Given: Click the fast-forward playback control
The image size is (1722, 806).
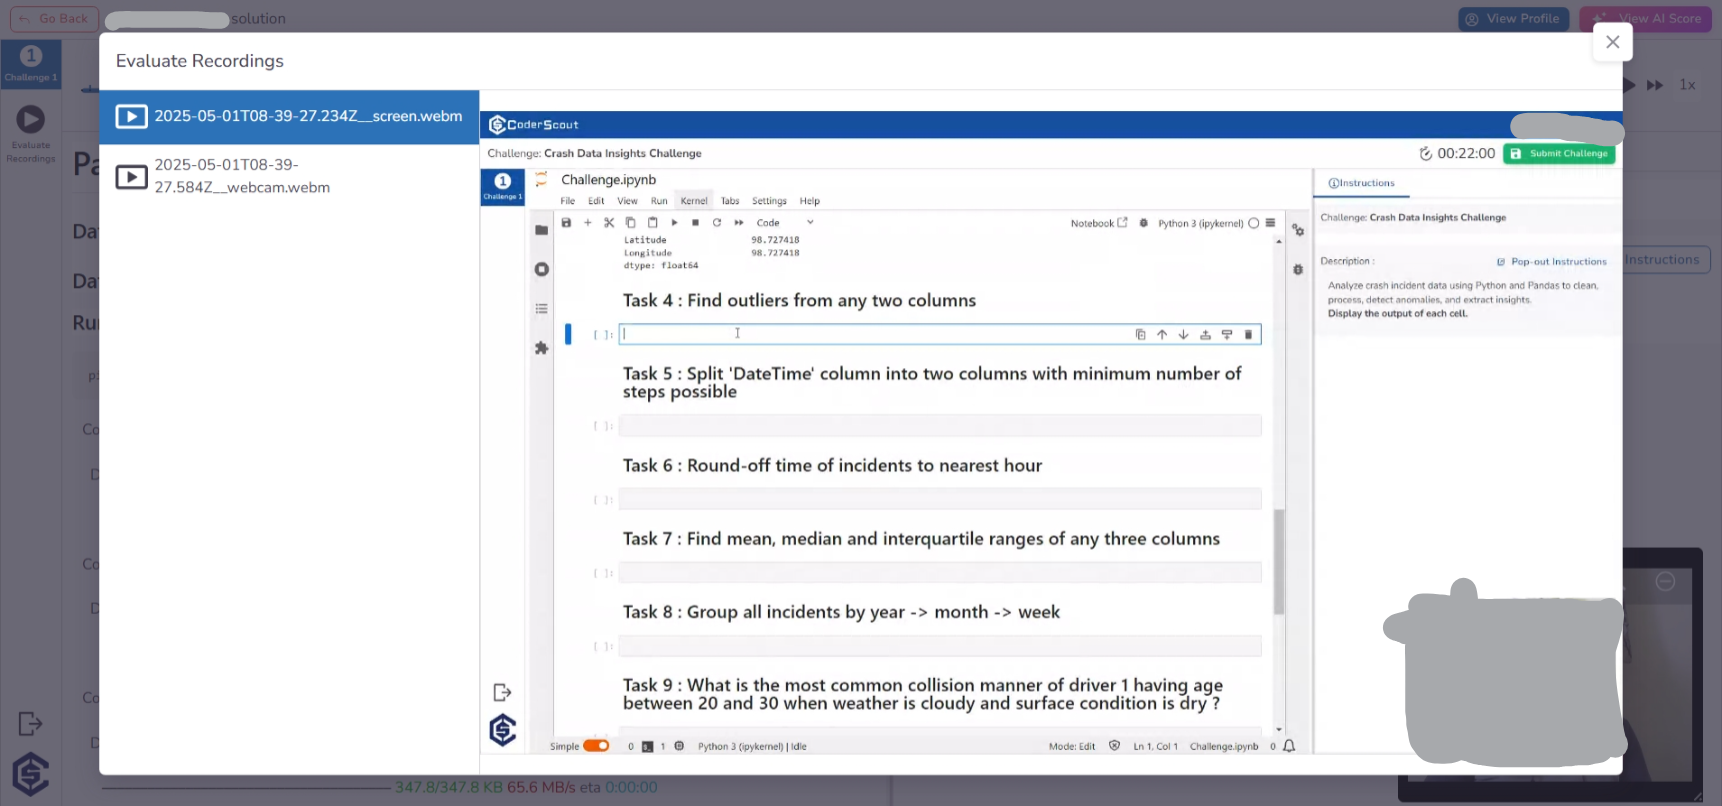Looking at the screenshot, I should click(x=1655, y=85).
